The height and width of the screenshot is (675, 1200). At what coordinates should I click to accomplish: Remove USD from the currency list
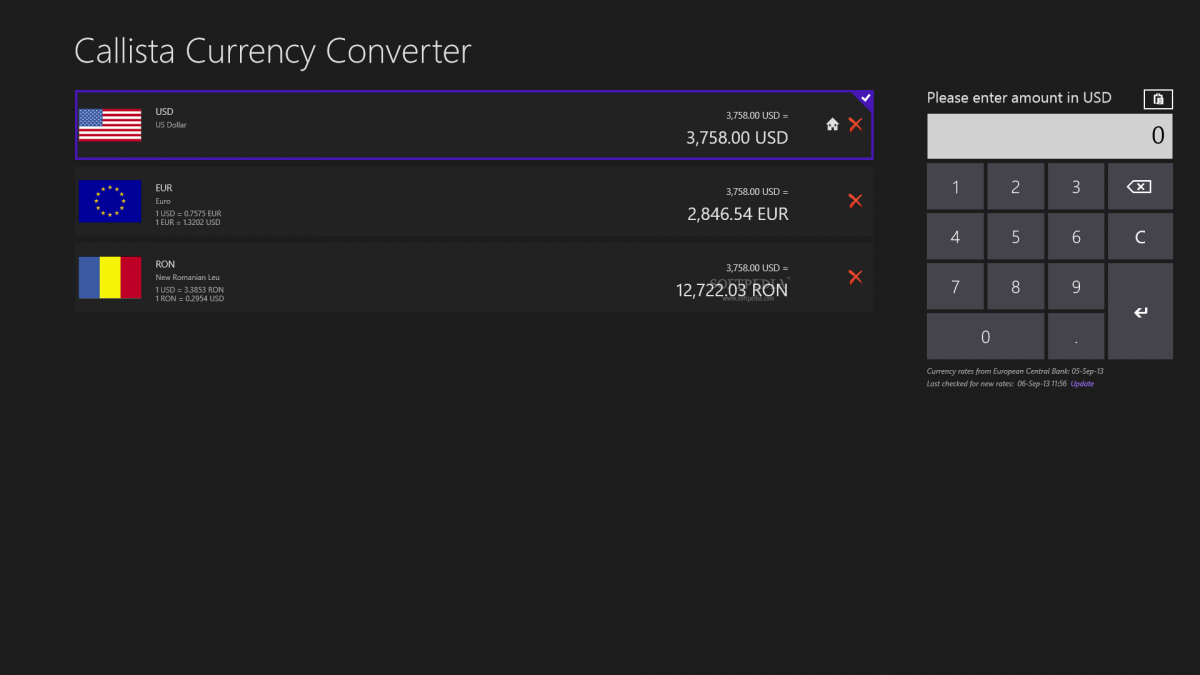(856, 124)
